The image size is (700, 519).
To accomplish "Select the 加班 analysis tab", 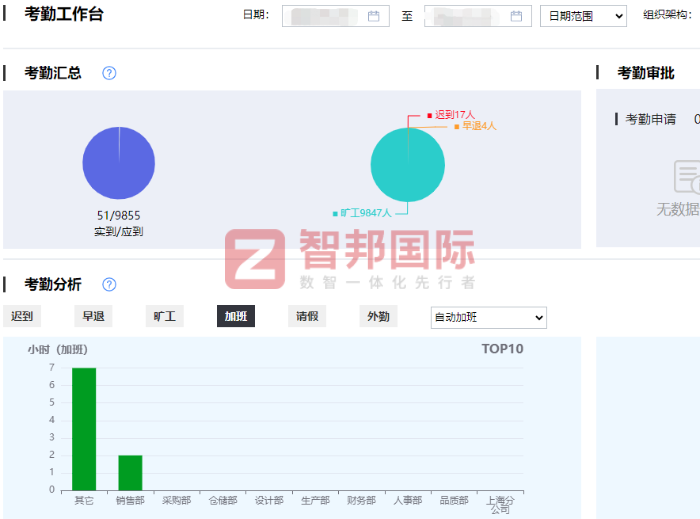I will tap(236, 317).
